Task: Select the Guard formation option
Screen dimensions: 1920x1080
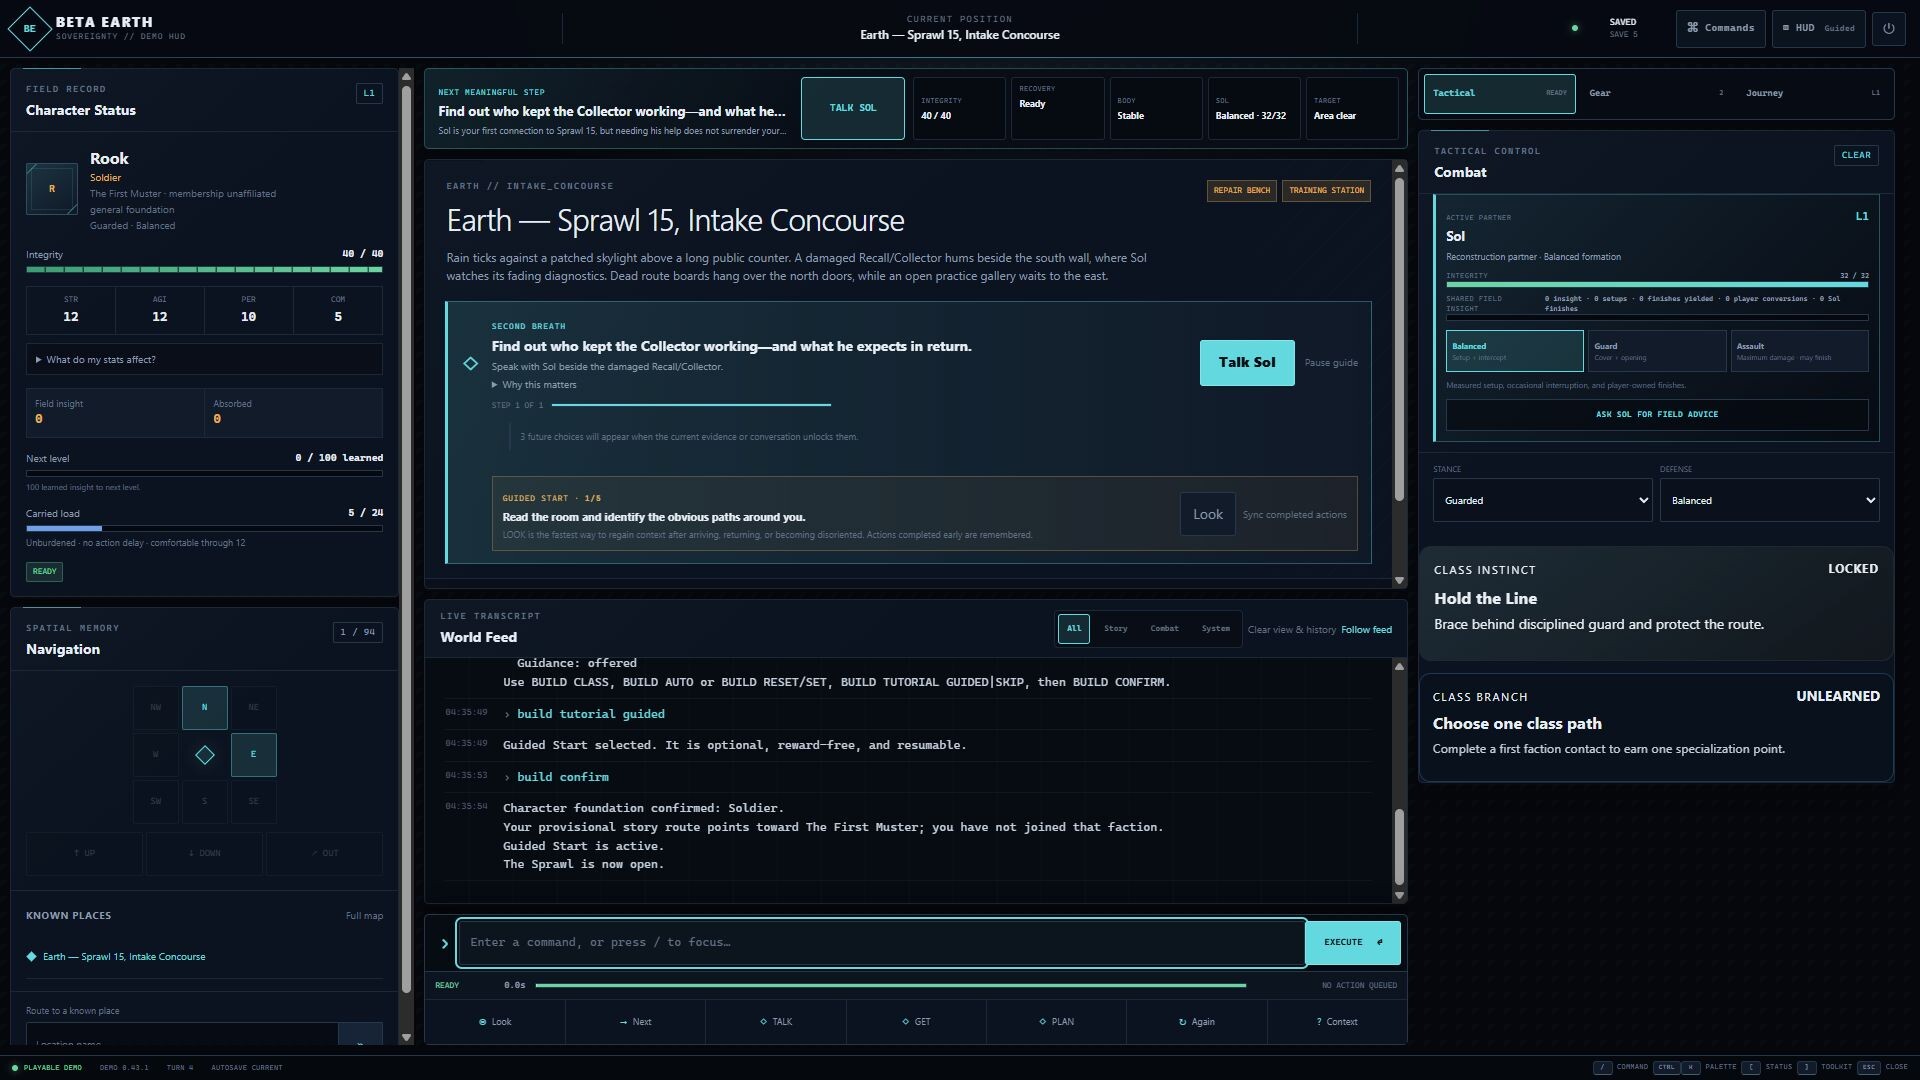Action: [x=1656, y=351]
